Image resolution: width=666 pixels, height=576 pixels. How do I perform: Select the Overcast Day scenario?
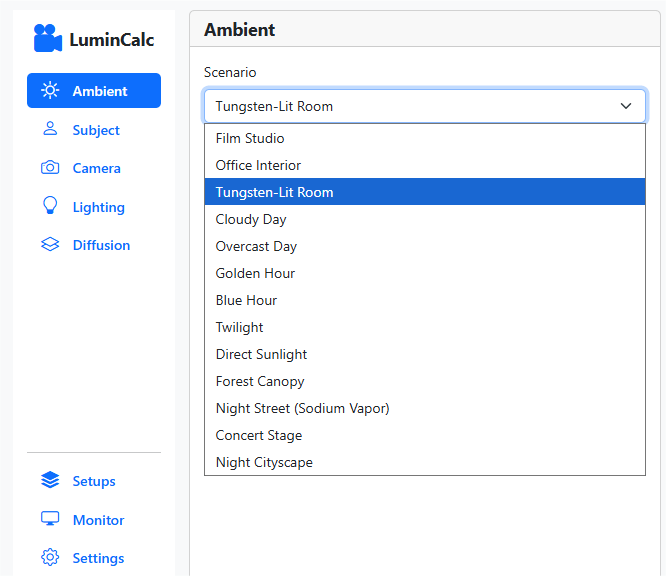(x=256, y=246)
